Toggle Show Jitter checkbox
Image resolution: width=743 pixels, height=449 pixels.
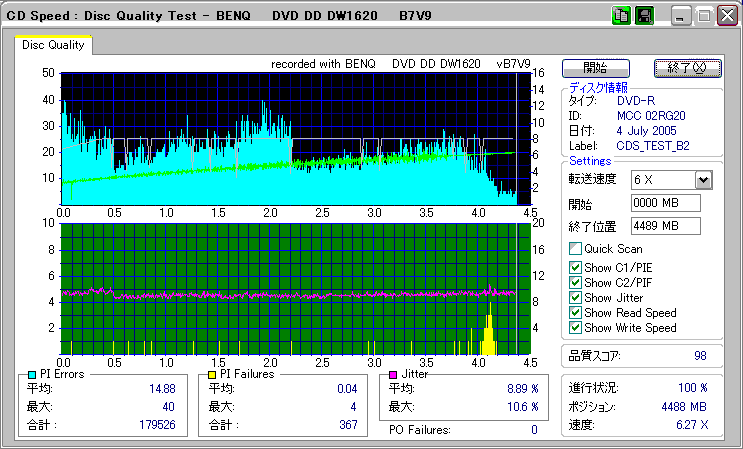tap(575, 298)
